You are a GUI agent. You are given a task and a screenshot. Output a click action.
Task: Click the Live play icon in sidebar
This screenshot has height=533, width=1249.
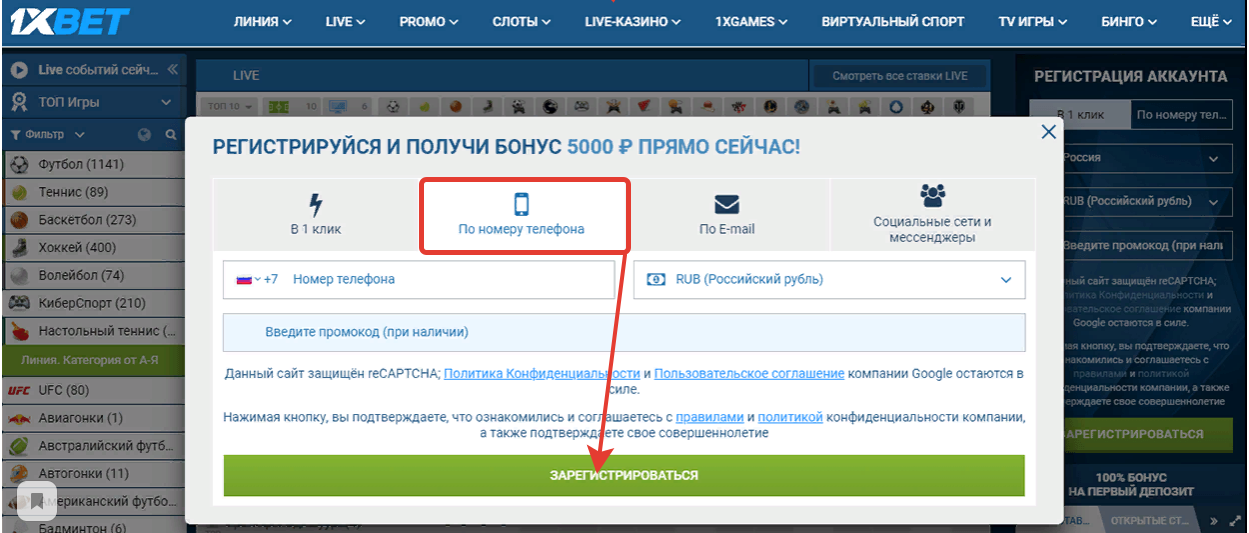click(19, 70)
